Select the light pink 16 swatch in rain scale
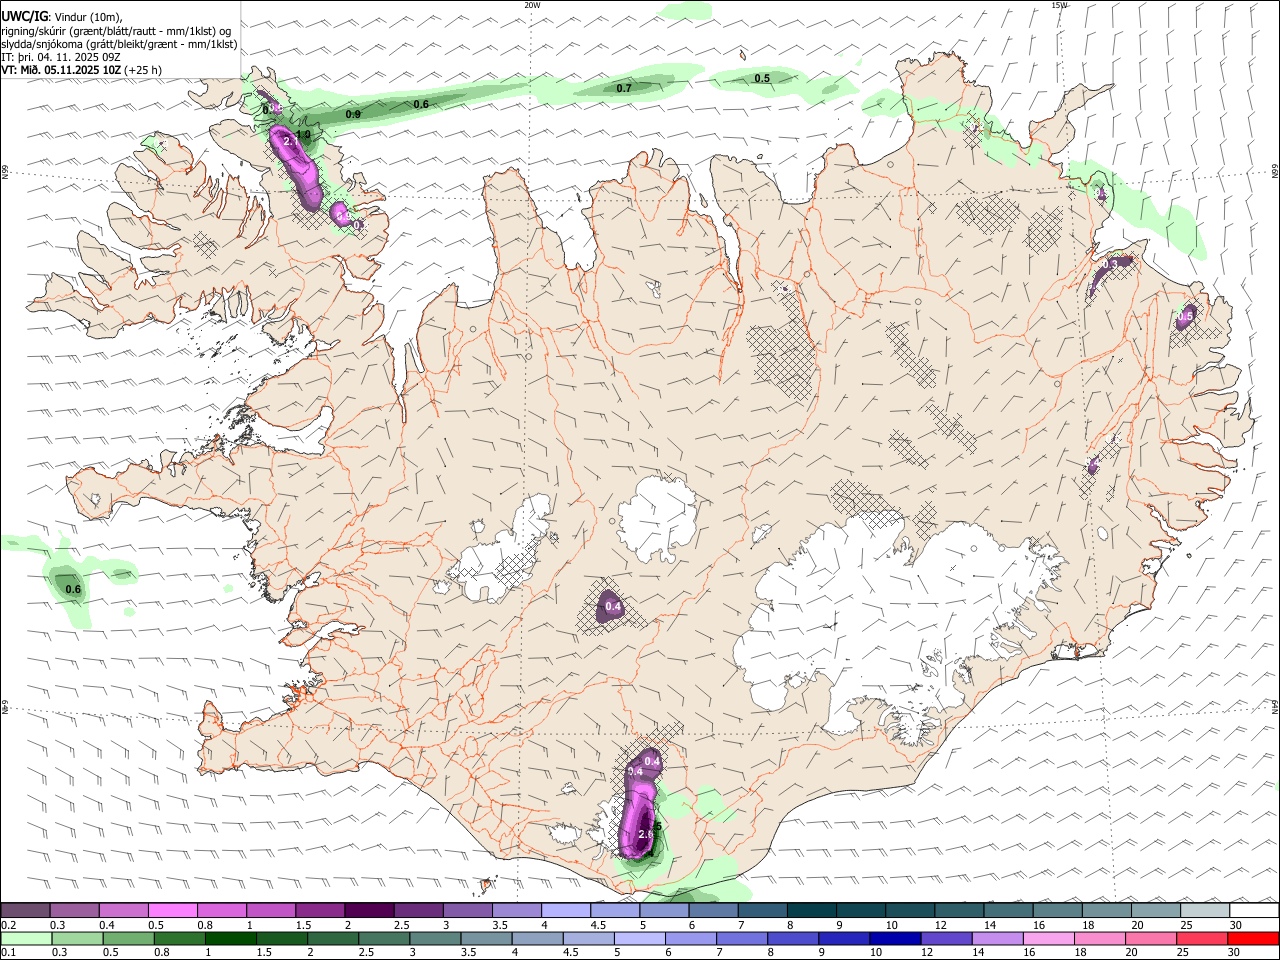Image resolution: width=1280 pixels, height=960 pixels. coord(1049,938)
